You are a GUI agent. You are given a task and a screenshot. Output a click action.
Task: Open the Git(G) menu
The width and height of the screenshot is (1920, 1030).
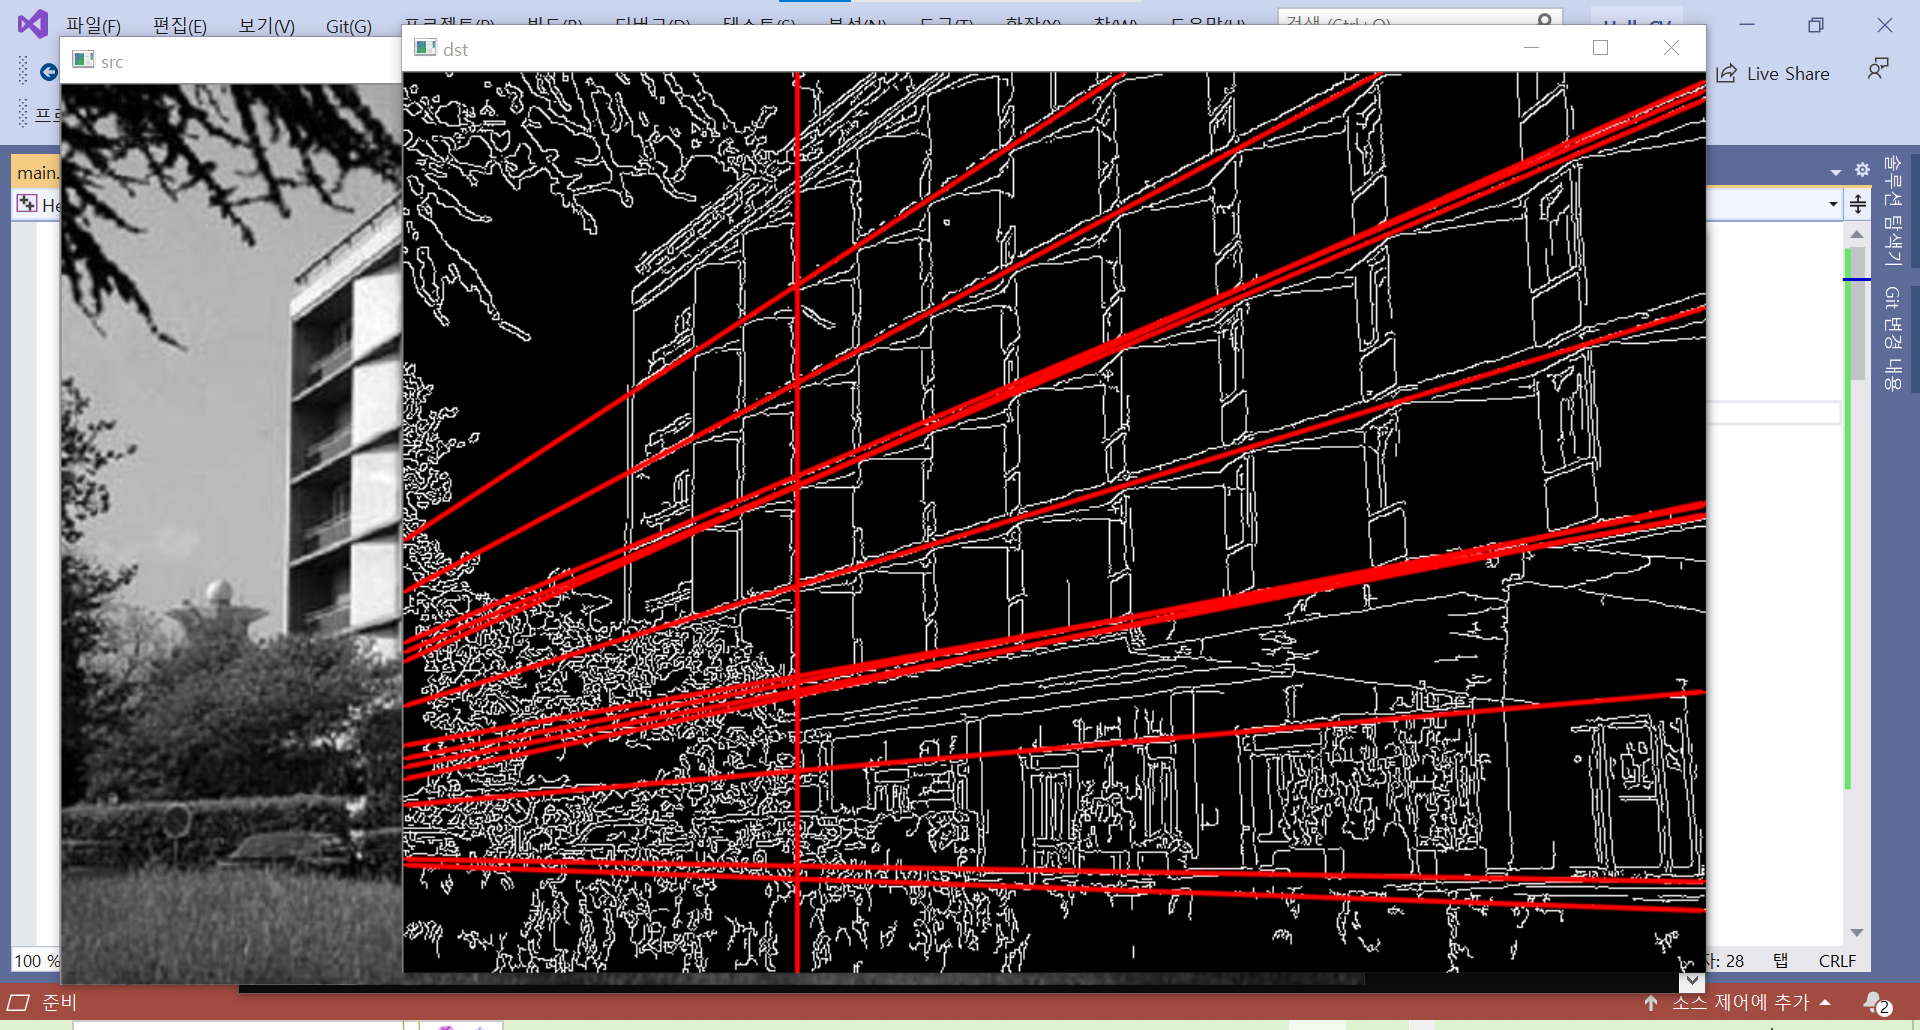348,26
